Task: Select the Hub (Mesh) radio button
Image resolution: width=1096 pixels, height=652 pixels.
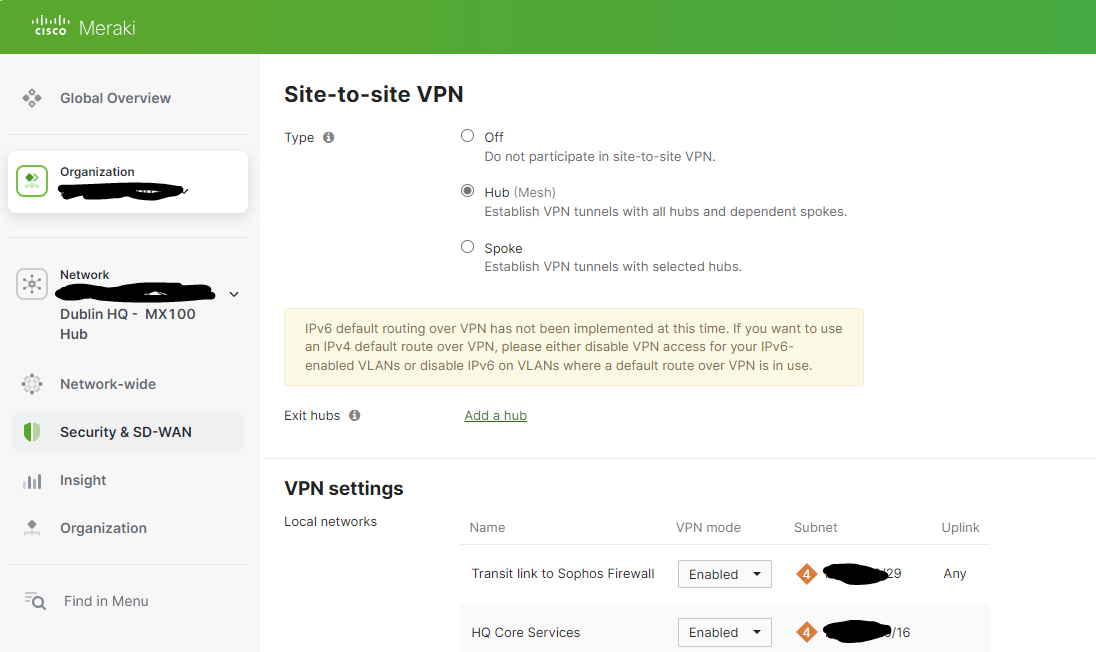Action: pyautogui.click(x=467, y=191)
